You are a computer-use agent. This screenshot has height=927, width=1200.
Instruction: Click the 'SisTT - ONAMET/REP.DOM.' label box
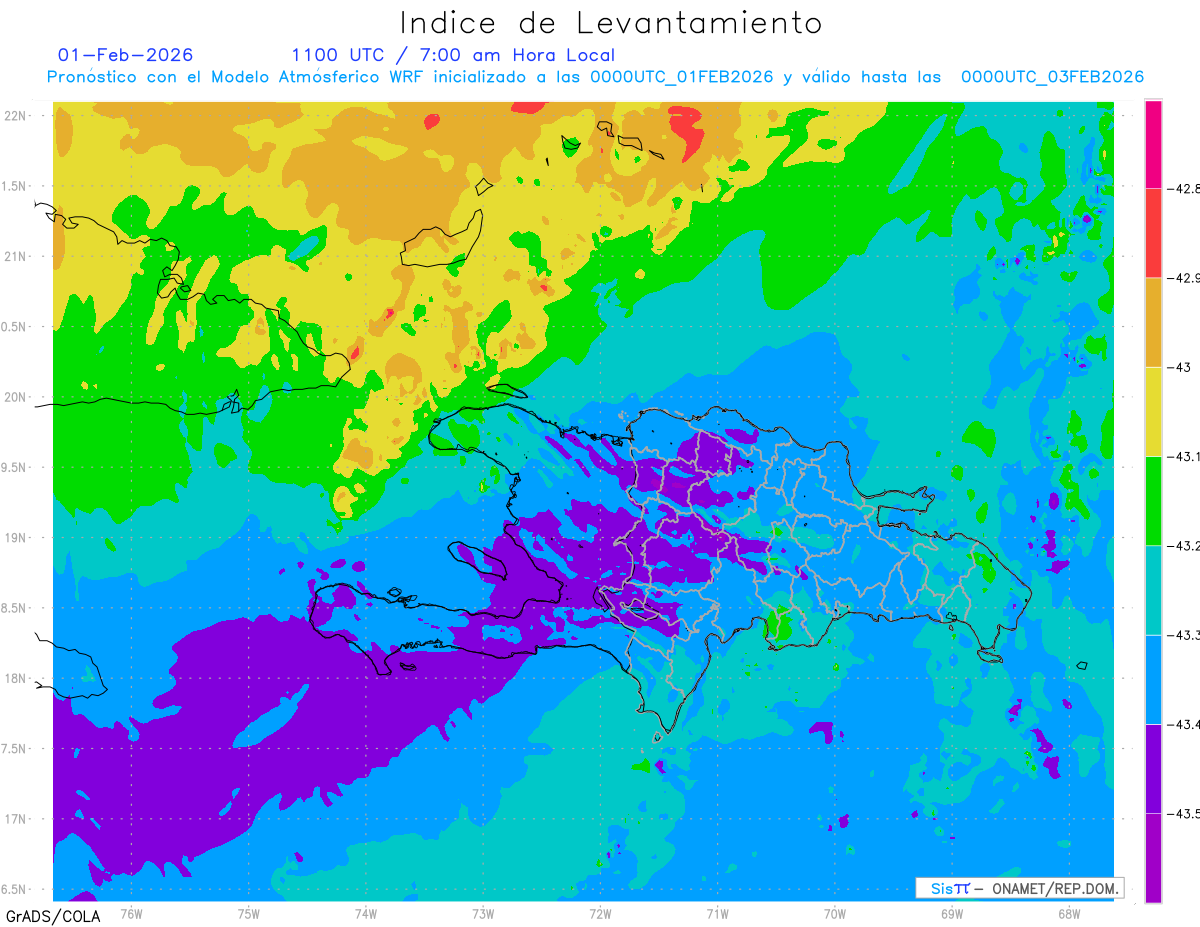[x=1019, y=888]
